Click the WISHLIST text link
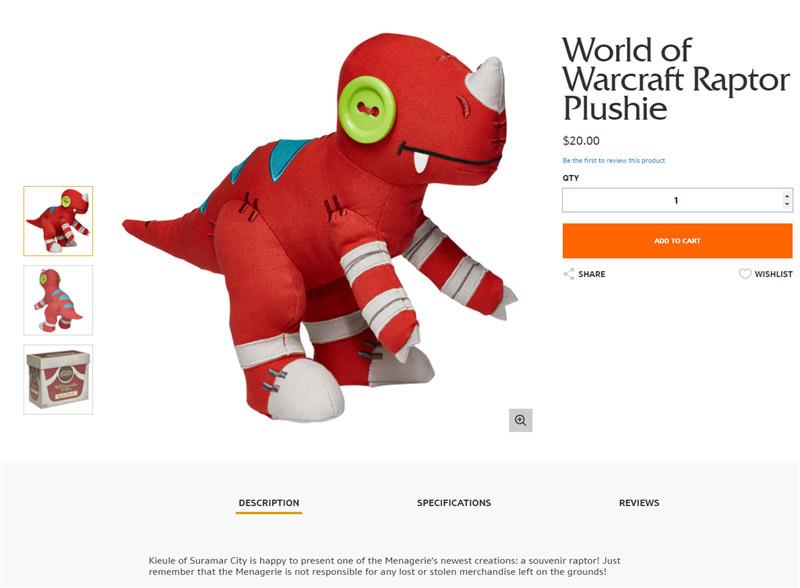The width and height of the screenshot is (800, 588). coord(773,274)
